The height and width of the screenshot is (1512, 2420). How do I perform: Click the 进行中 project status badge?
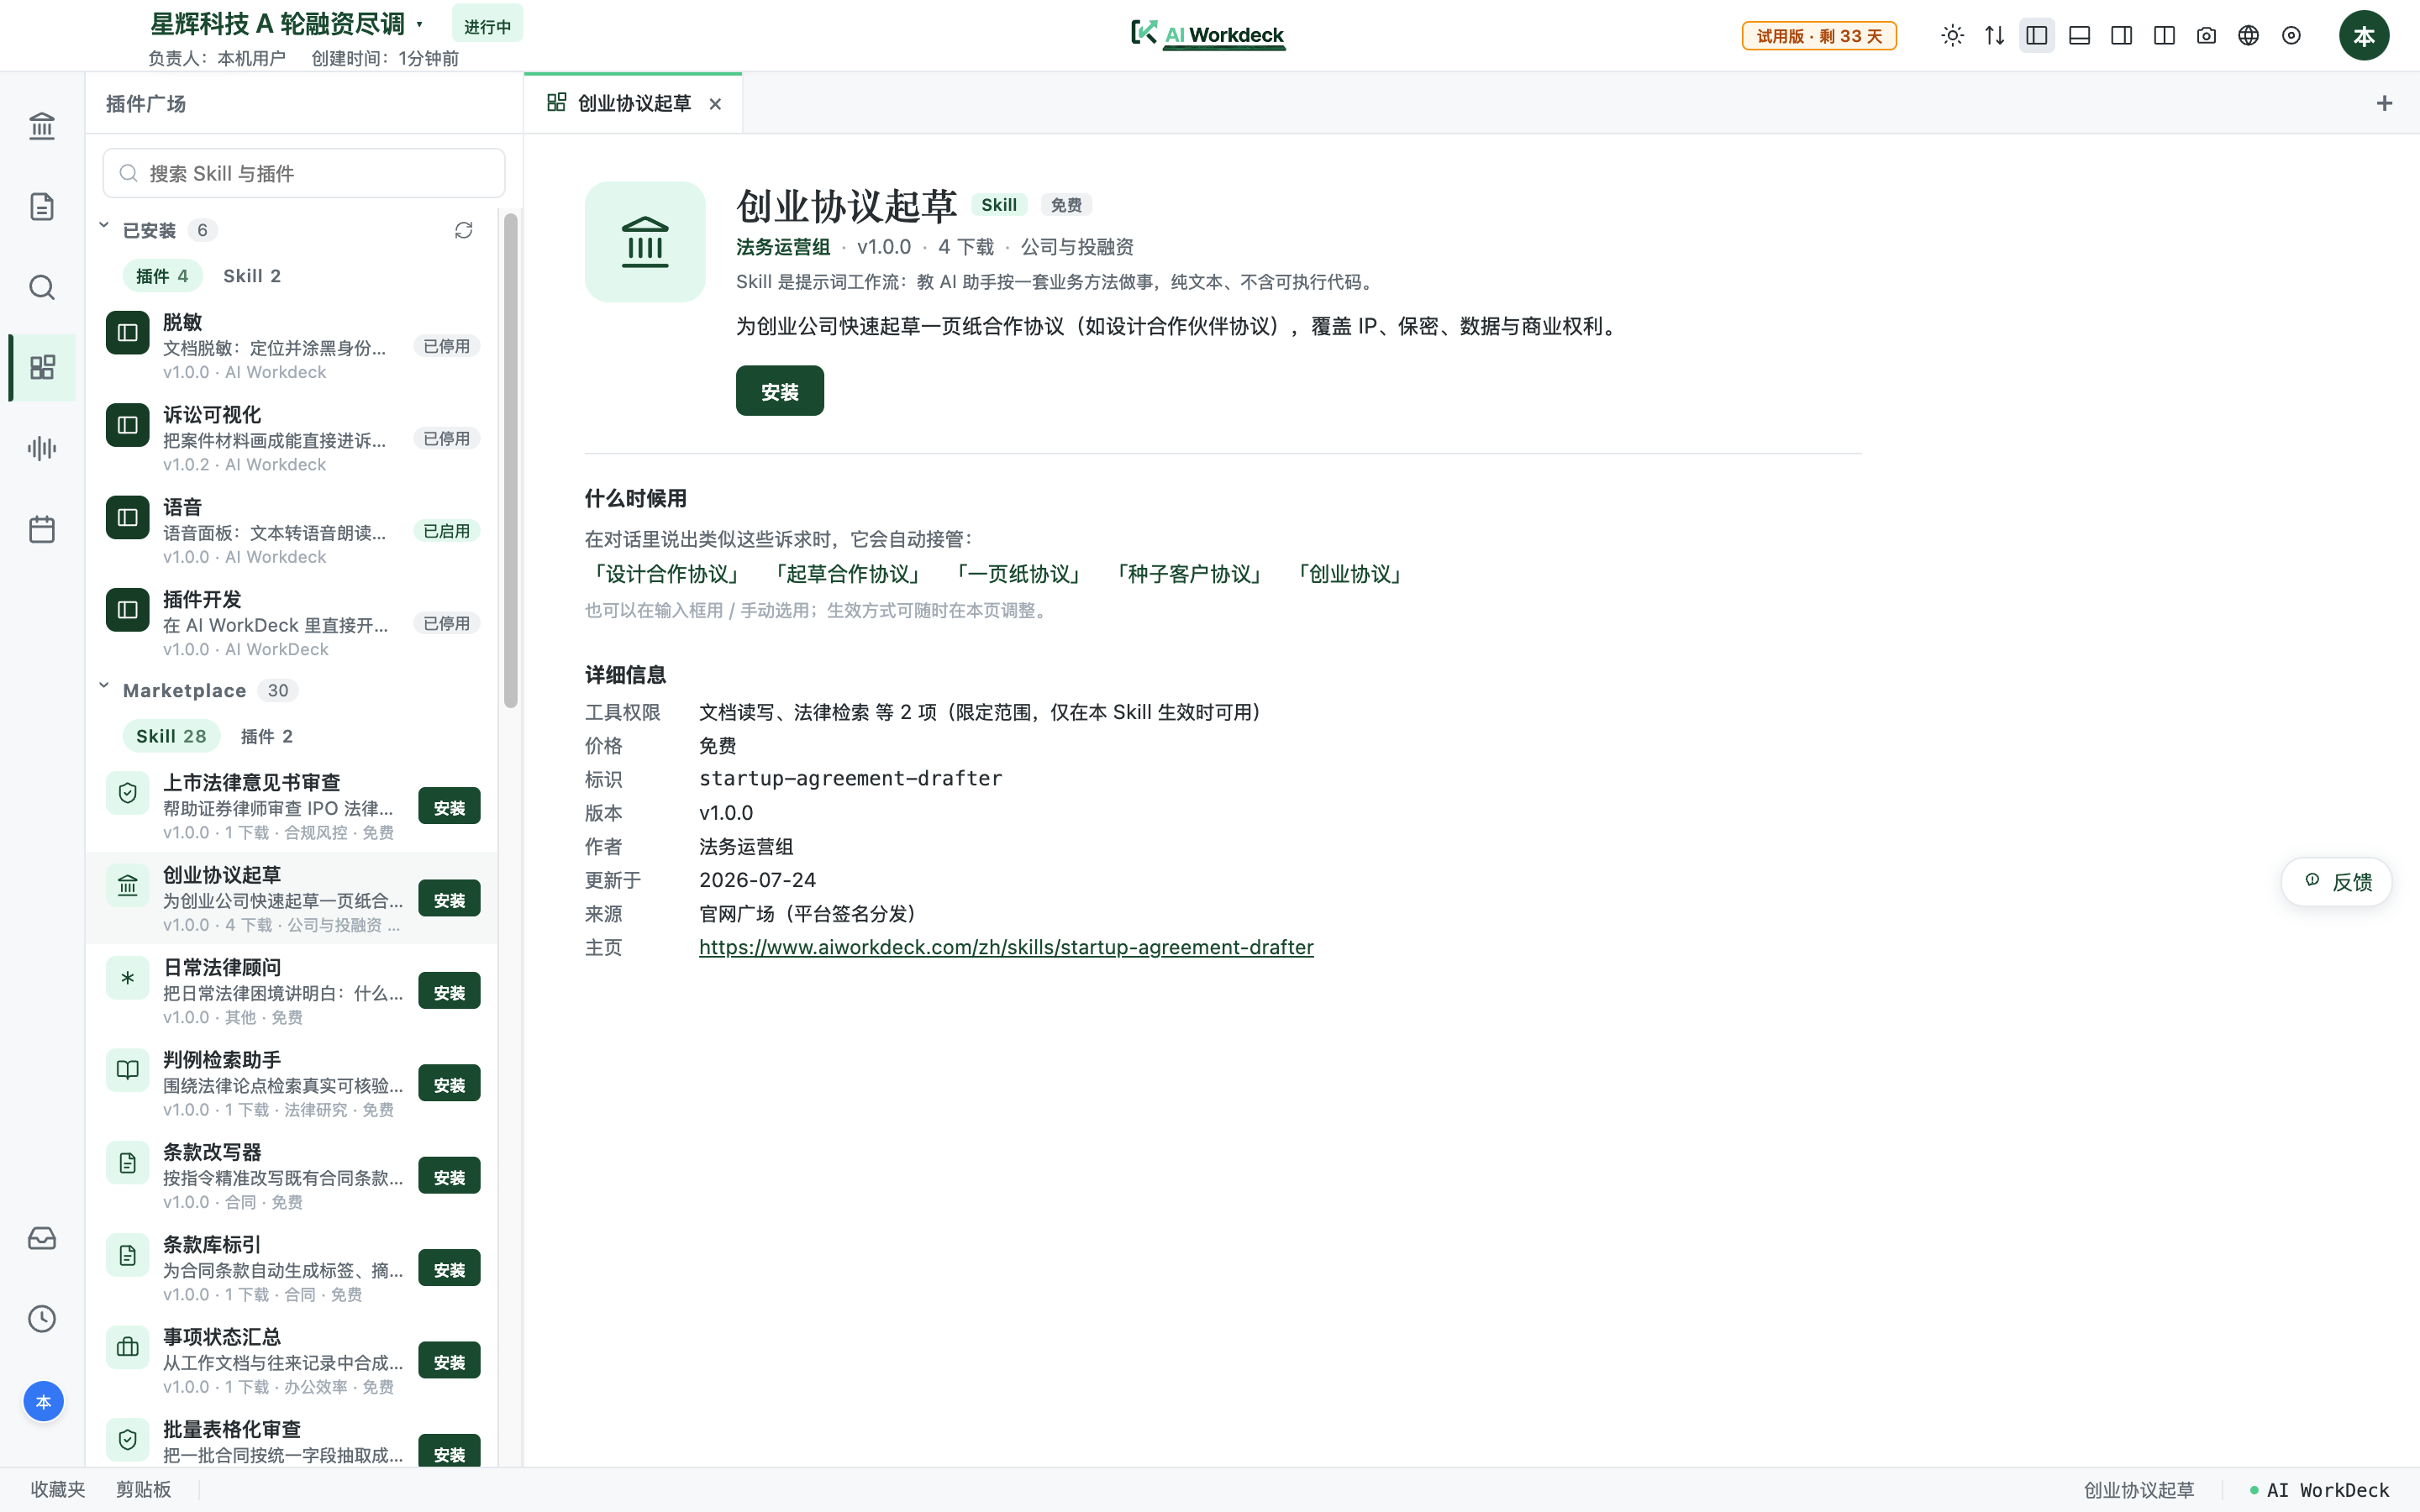pos(487,26)
